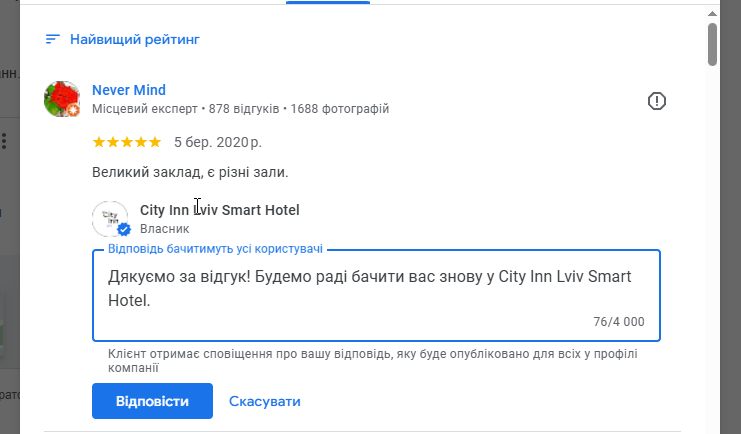Image resolution: width=741 pixels, height=434 pixels.
Task: Click the local guide badge on avatar
Action: pos(74,111)
